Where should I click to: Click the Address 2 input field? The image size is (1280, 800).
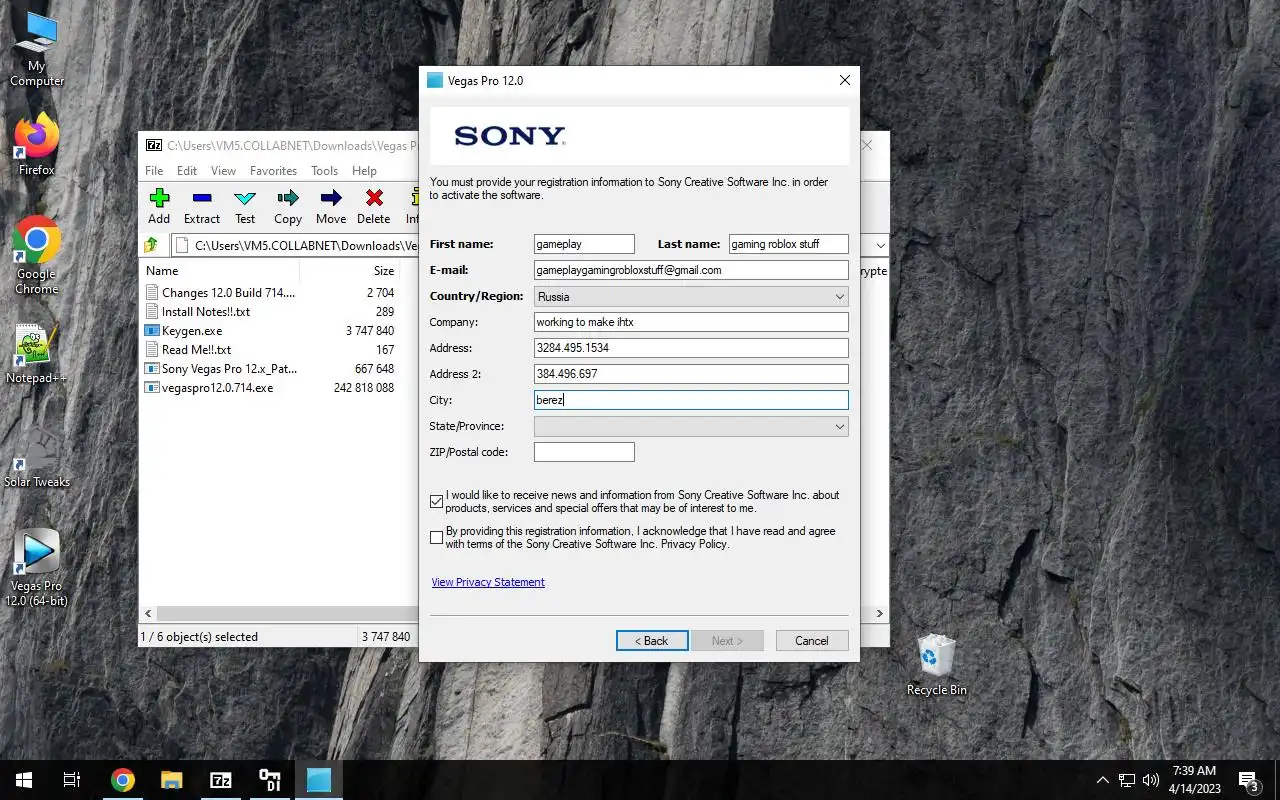[691, 374]
